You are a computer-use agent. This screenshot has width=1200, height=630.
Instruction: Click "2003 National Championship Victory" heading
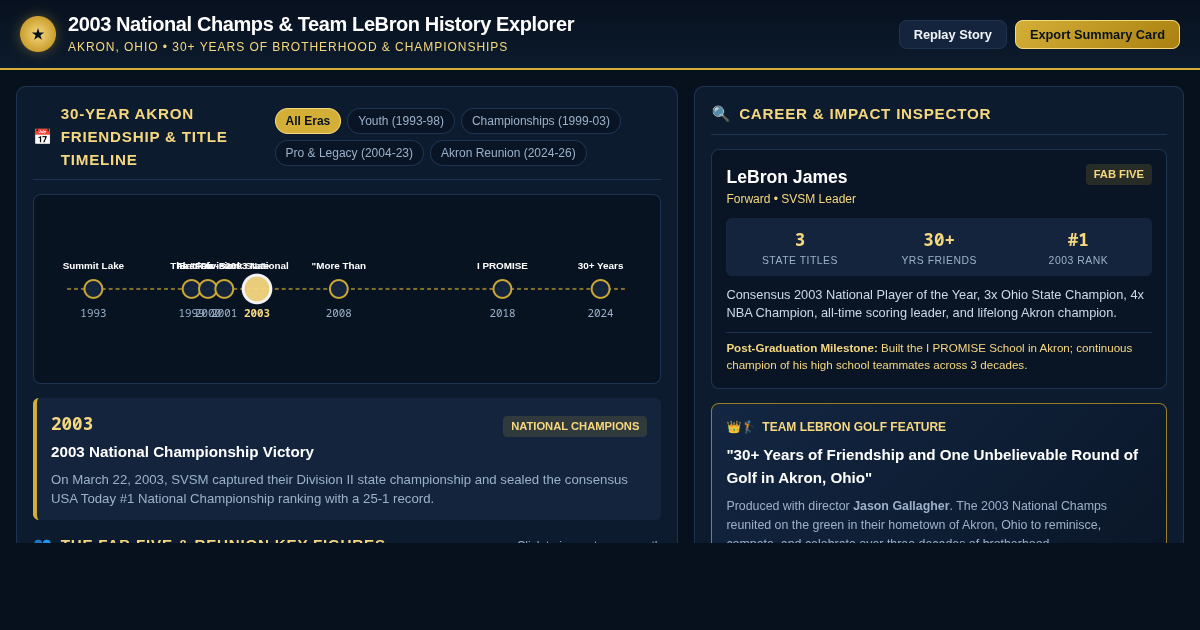coord(182,452)
